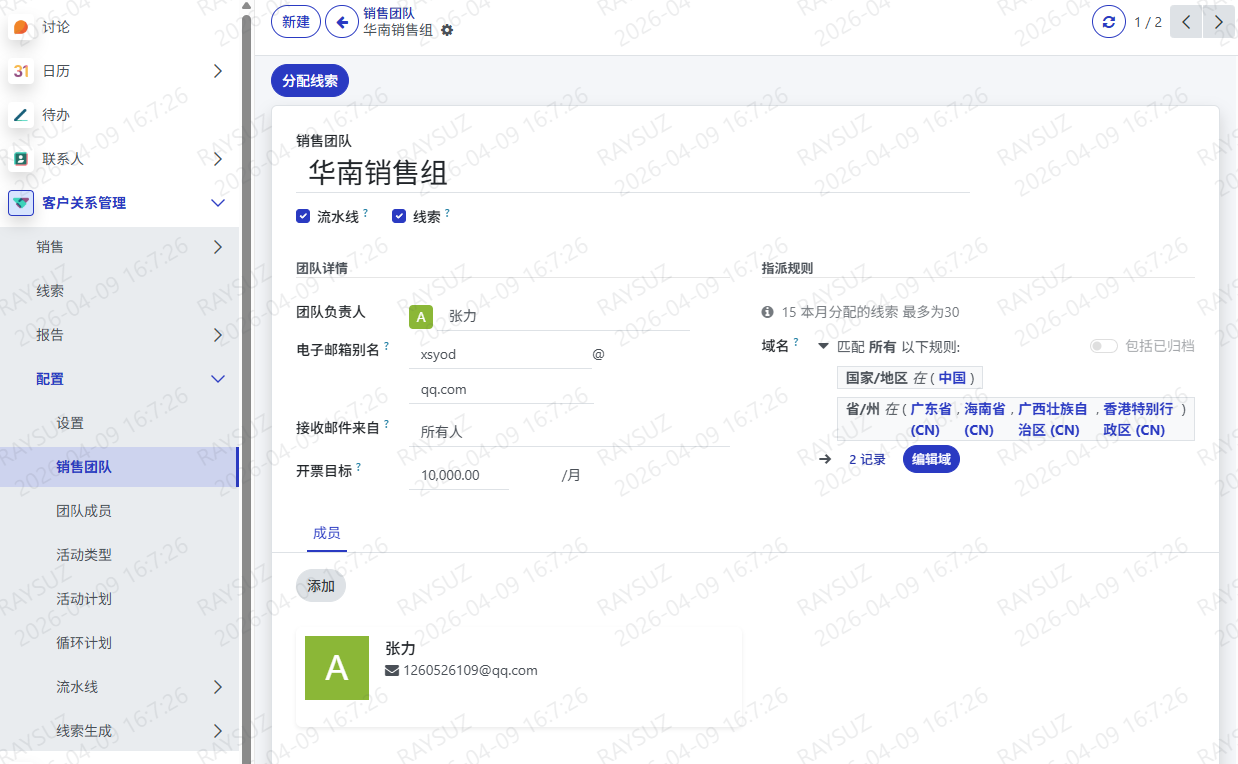Open 线索 menu item in sidebar
Screen dimensions: 1238x764
[x=118, y=291]
